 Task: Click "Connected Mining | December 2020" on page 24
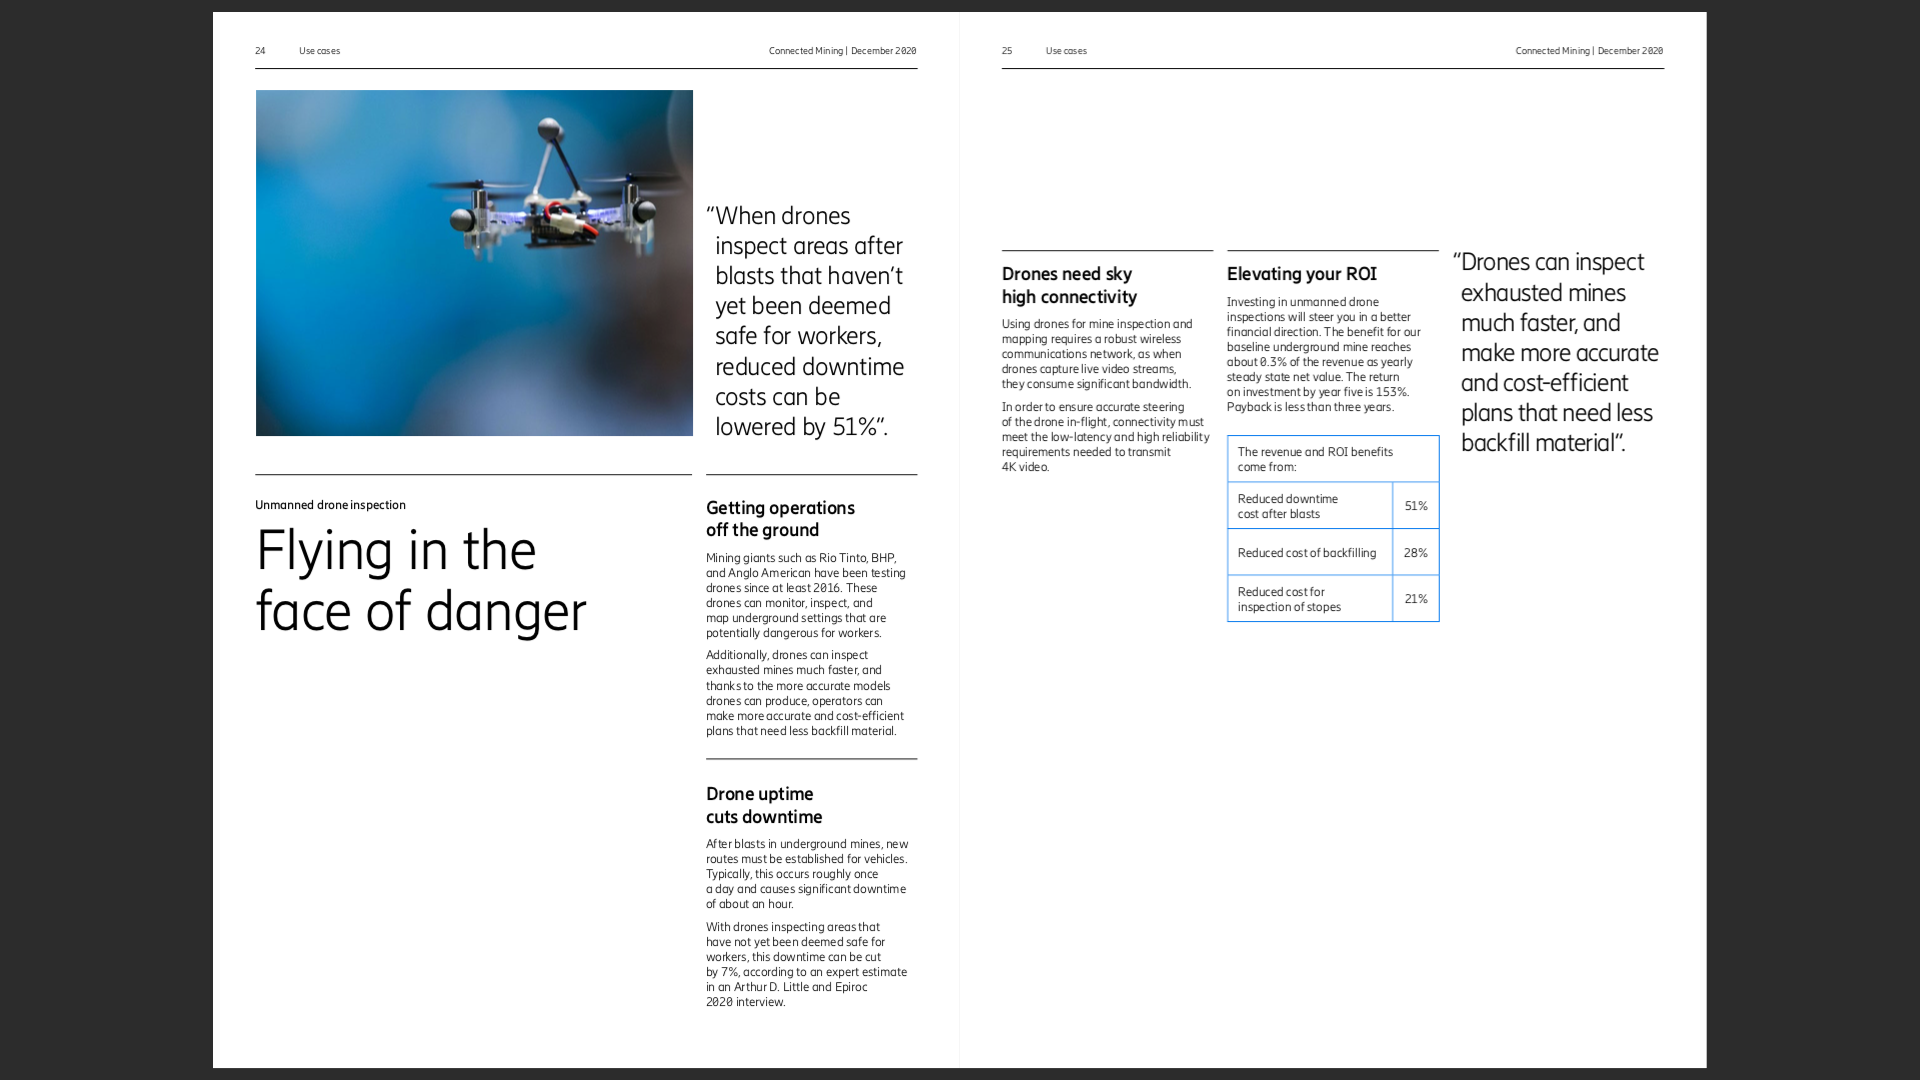click(842, 51)
